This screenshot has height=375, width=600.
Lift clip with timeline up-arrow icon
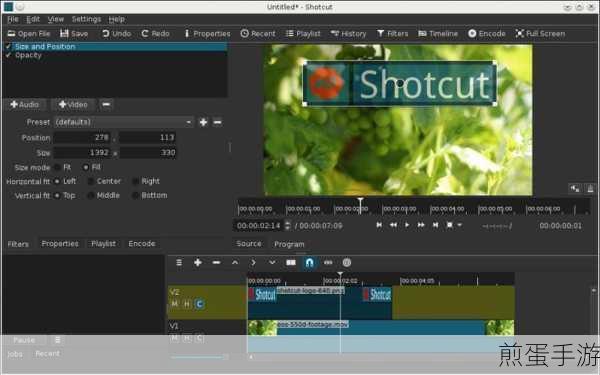pyautogui.click(x=235, y=262)
